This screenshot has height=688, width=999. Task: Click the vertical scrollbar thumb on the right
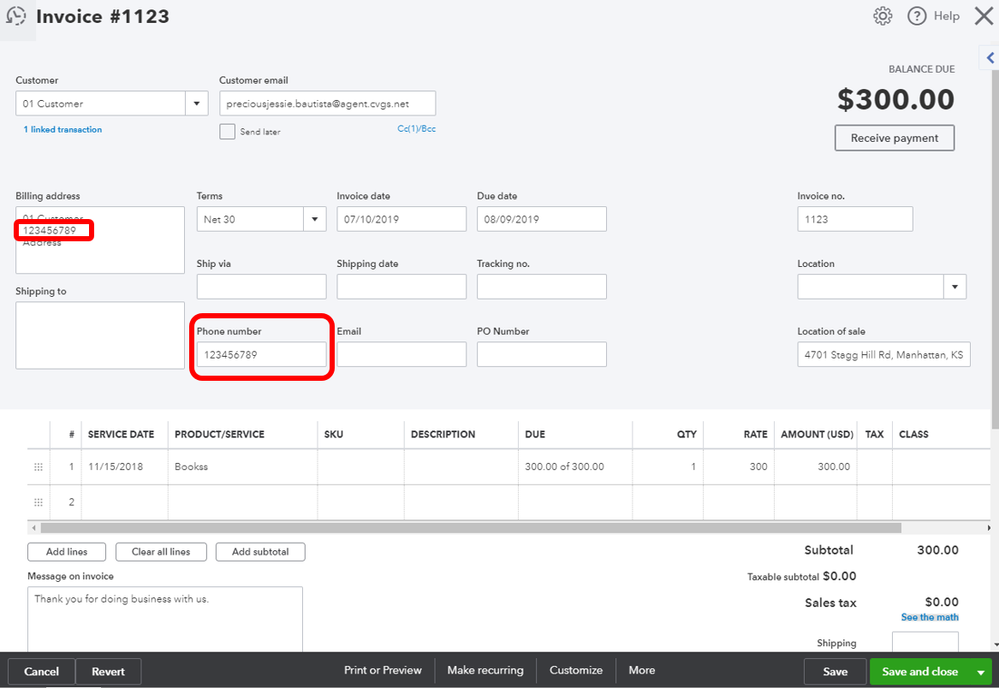click(995, 248)
